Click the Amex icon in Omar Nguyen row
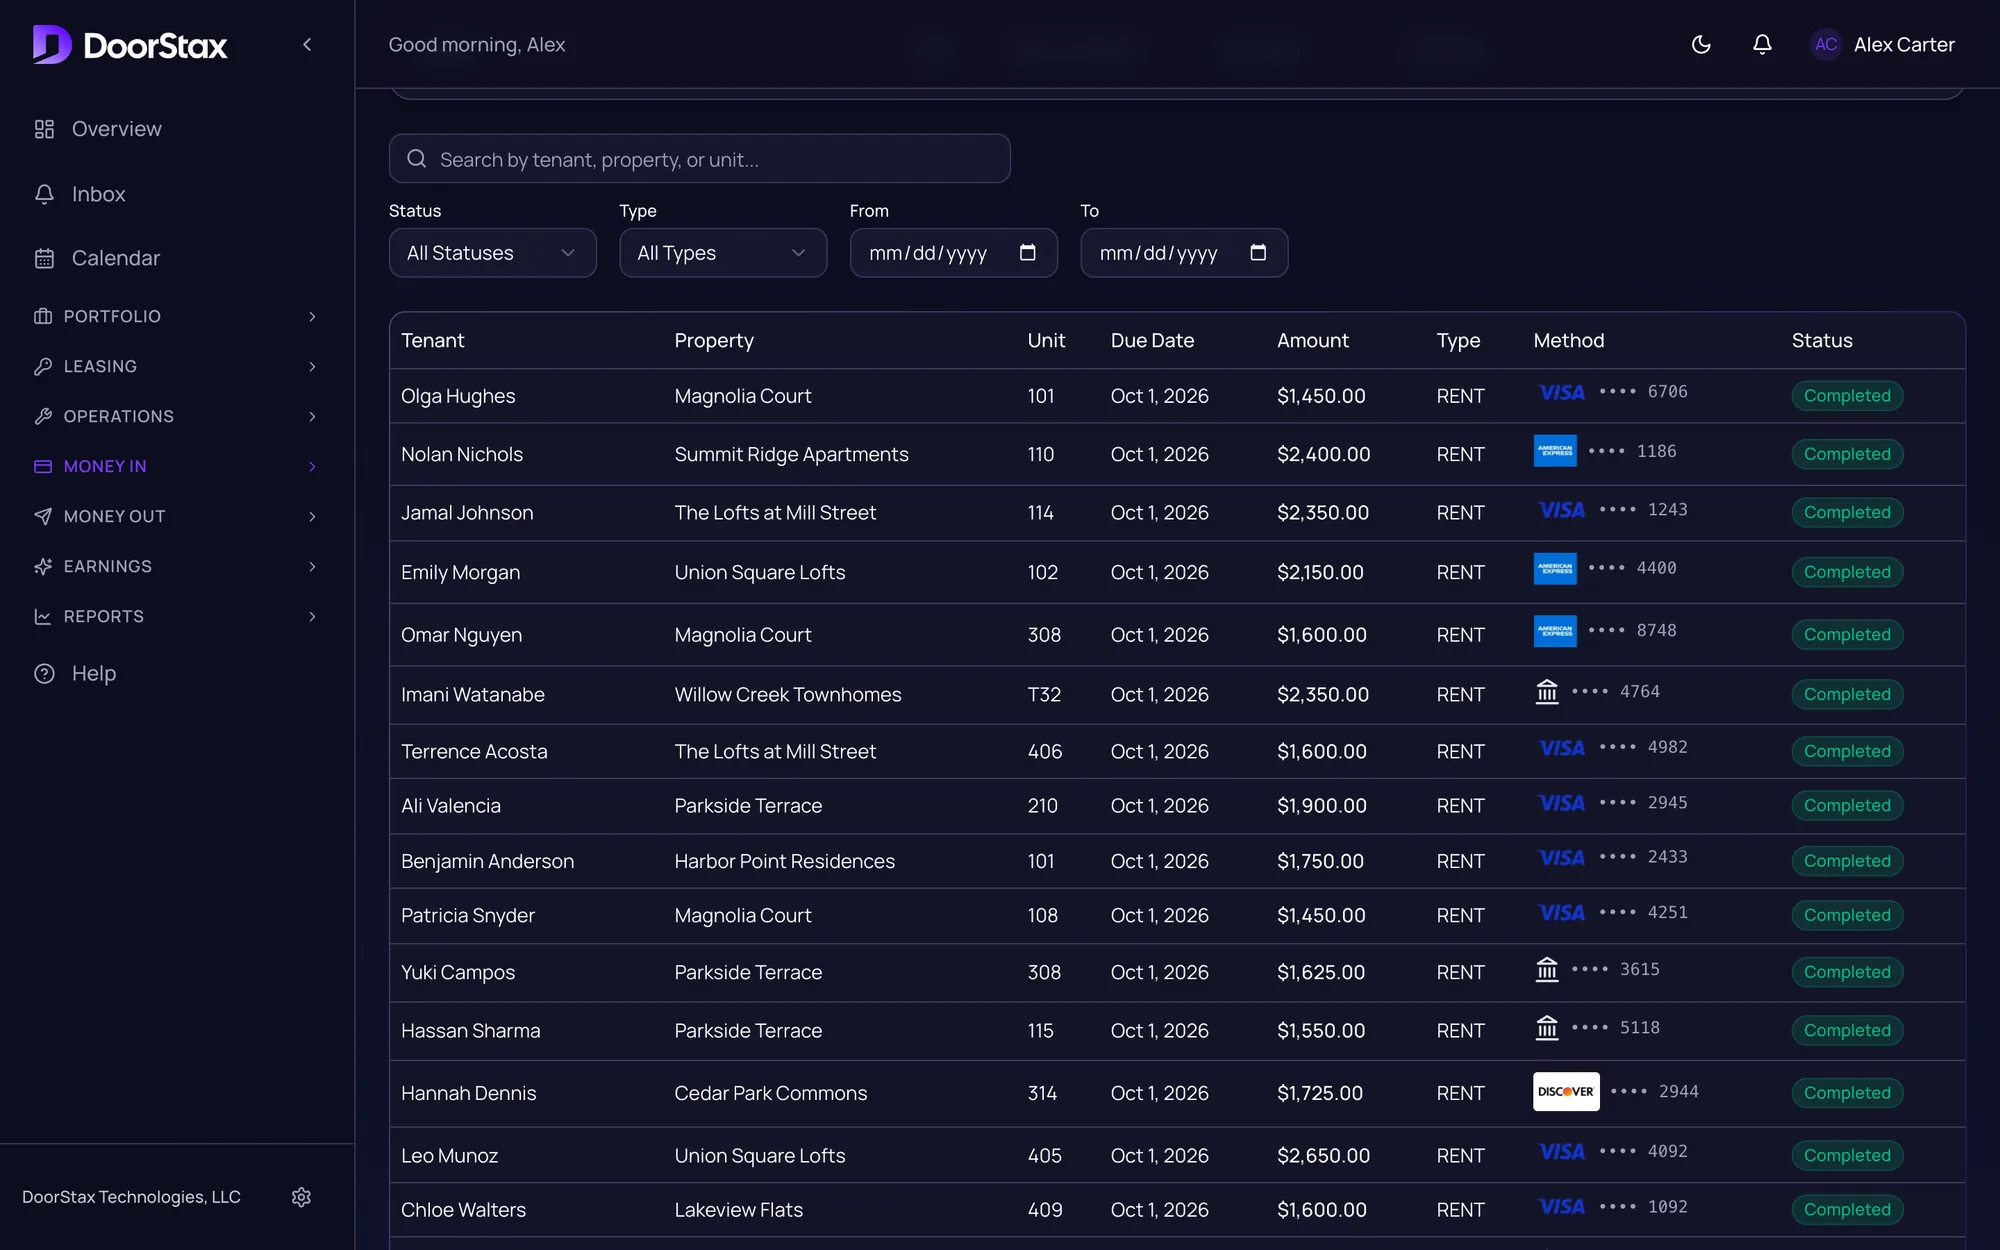Viewport: 2000px width, 1250px height. pos(1555,631)
